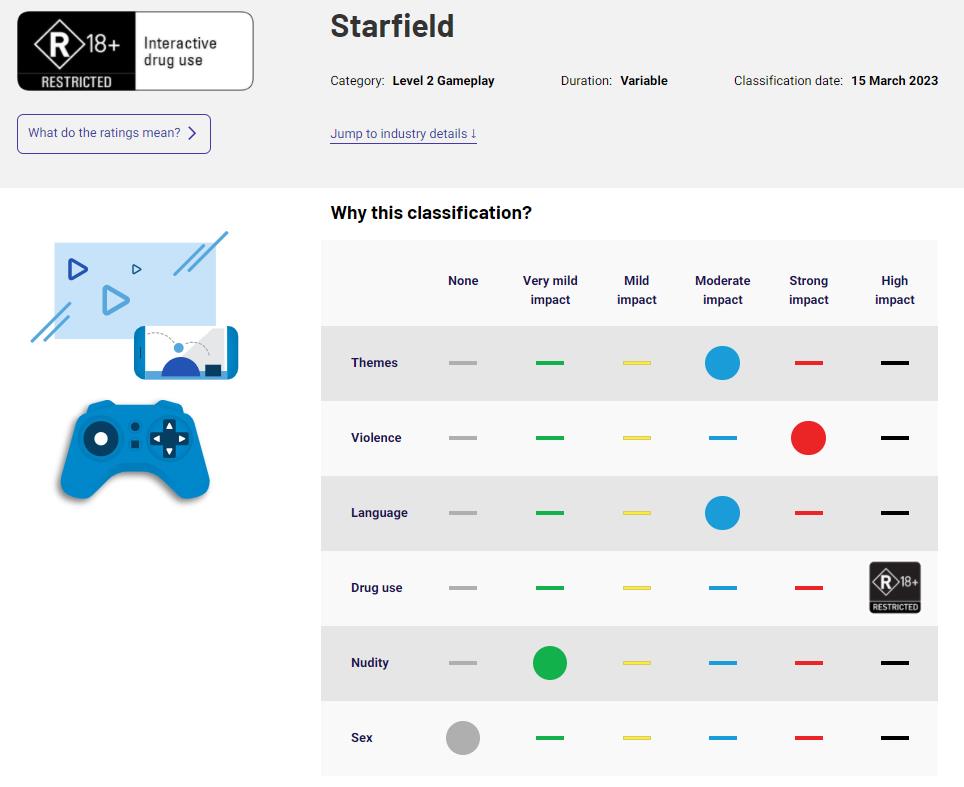Click the red Strong impact dash for Nudity

point(808,663)
